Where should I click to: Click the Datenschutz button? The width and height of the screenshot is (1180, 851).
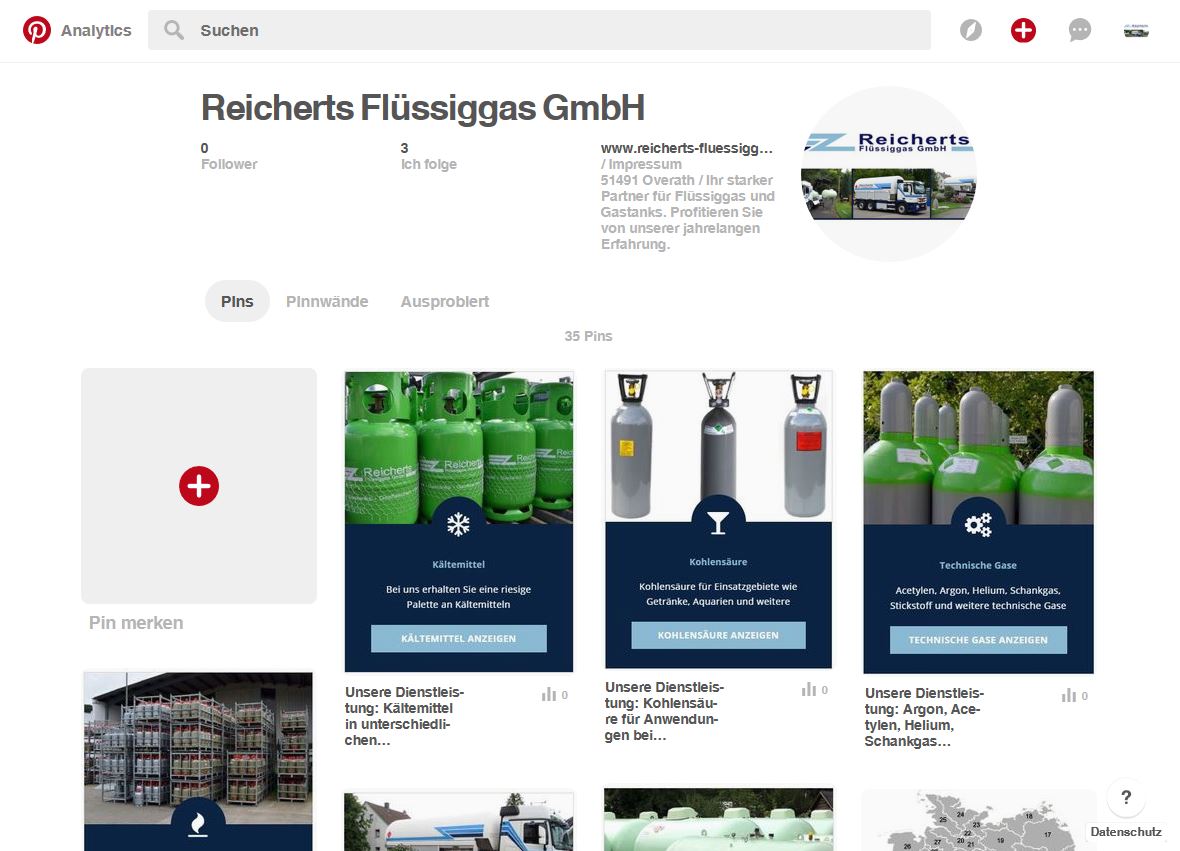coord(1126,831)
